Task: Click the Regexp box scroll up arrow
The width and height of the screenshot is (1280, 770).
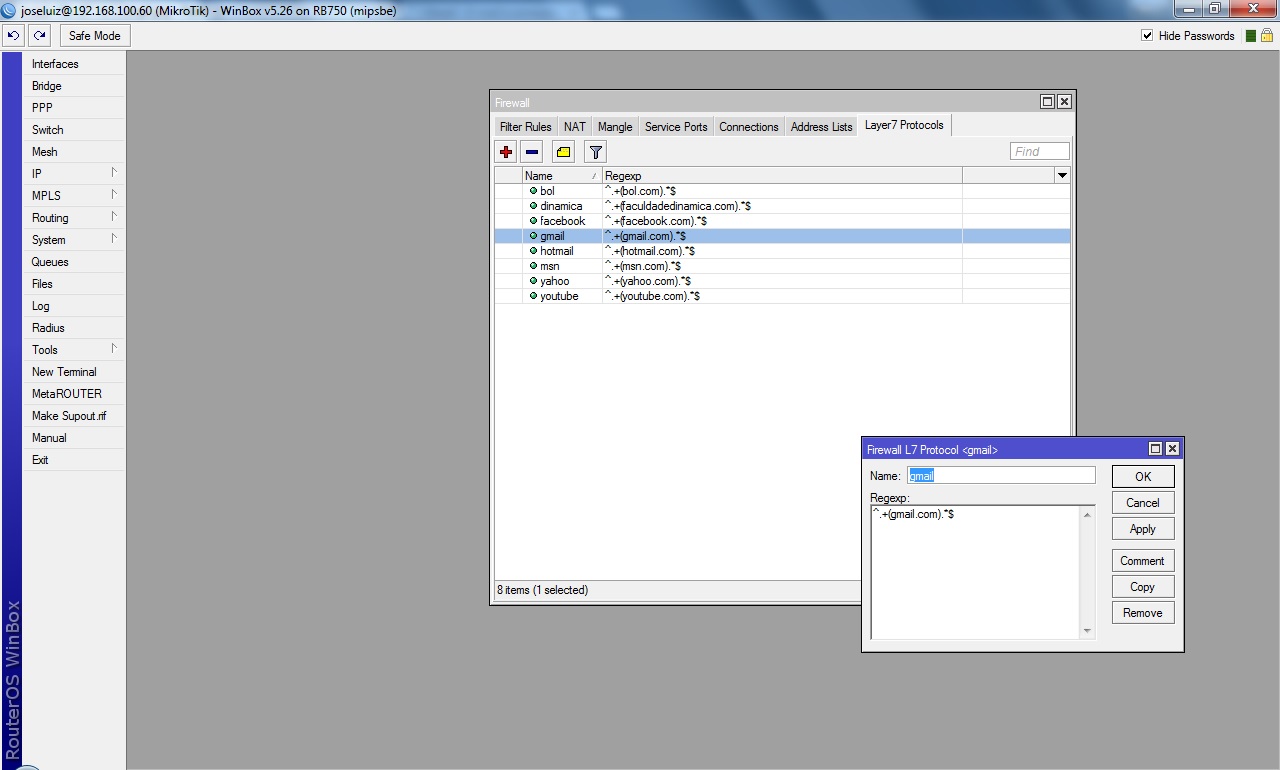Action: (1088, 514)
